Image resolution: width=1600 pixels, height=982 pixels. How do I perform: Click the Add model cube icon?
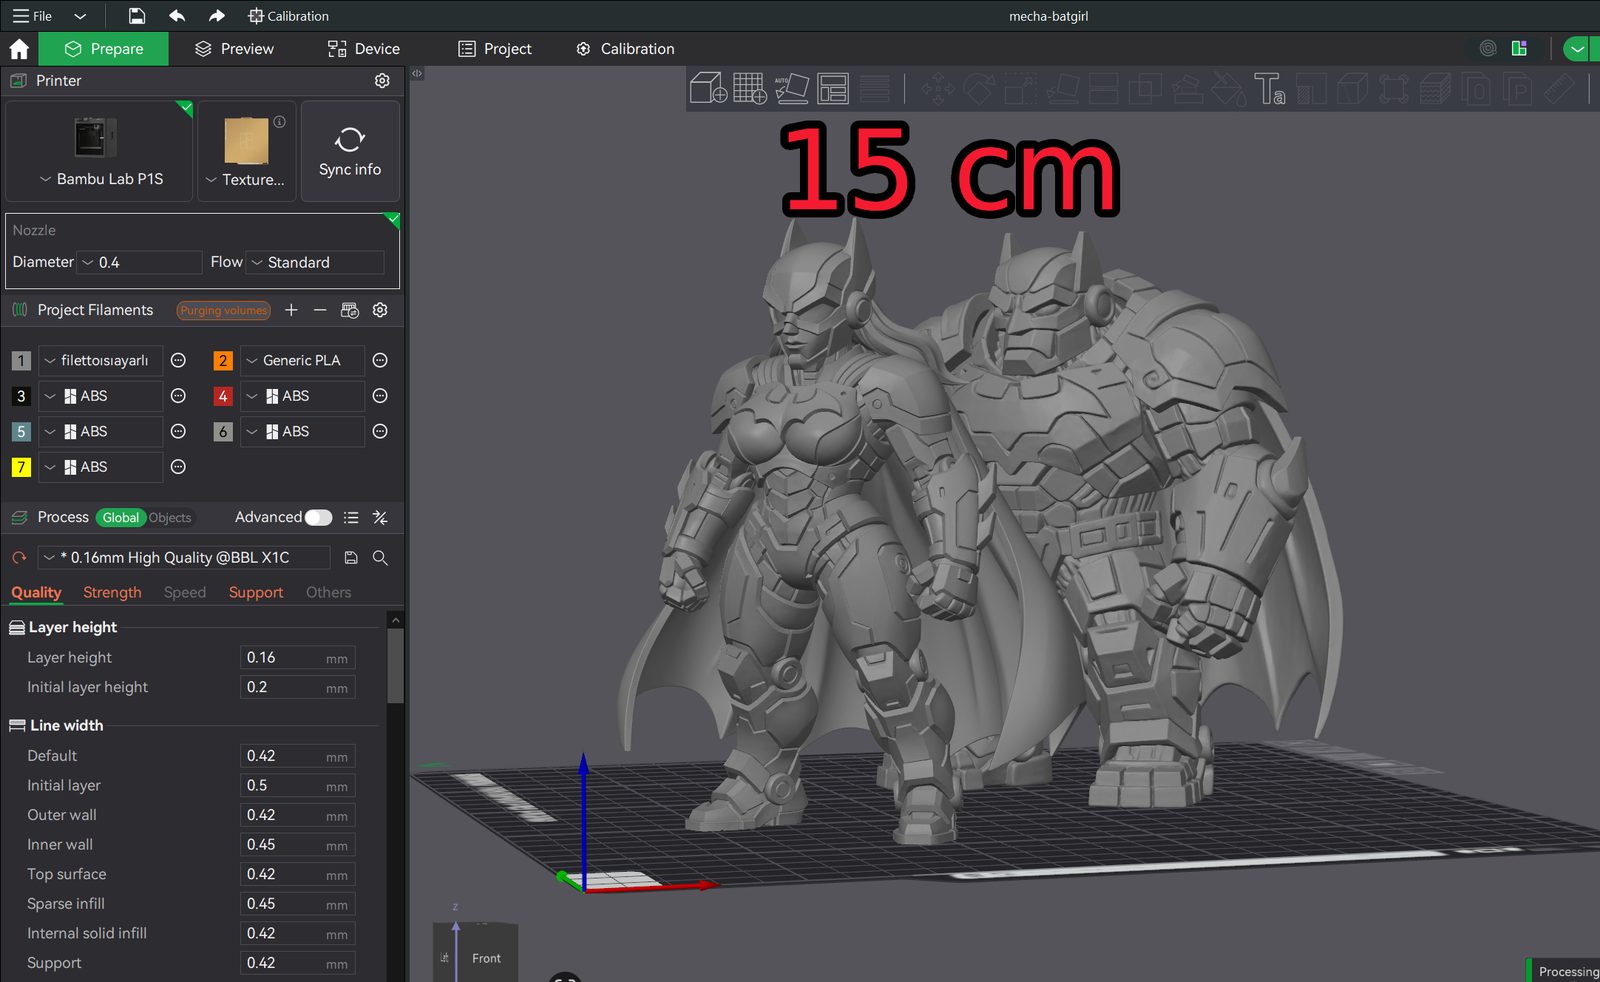[x=708, y=88]
